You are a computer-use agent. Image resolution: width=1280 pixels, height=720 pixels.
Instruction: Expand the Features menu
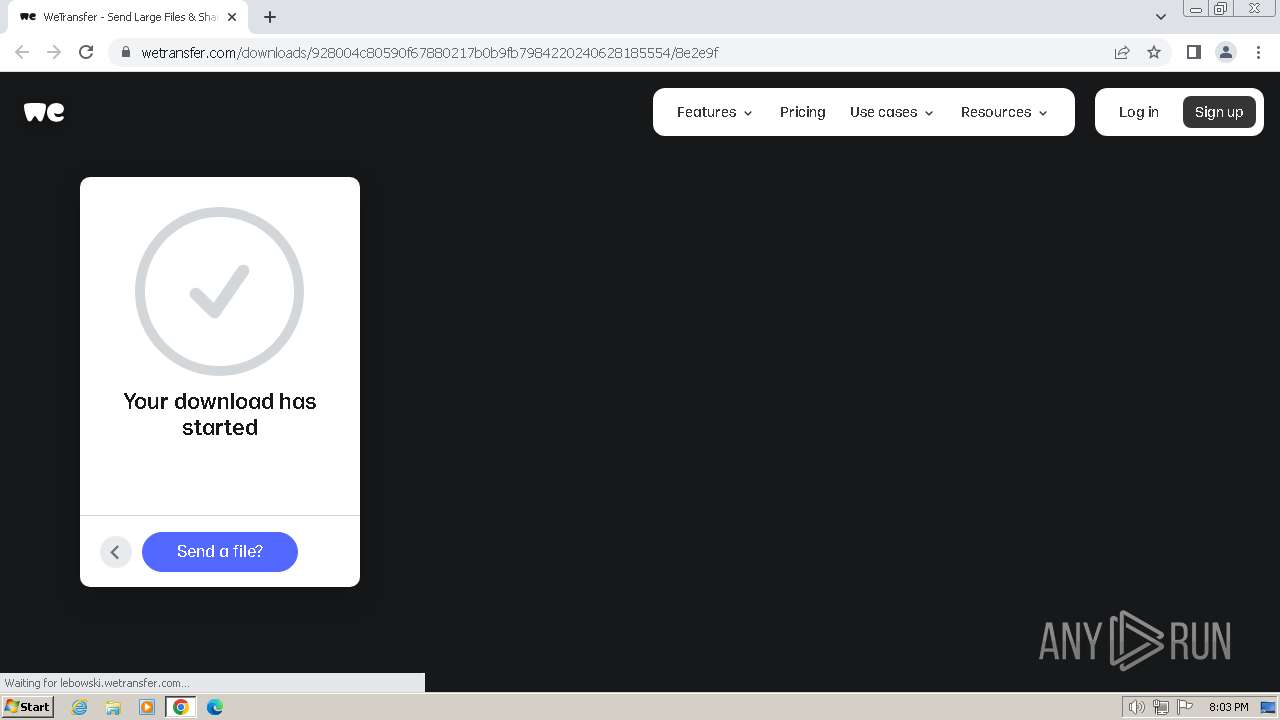click(x=714, y=112)
